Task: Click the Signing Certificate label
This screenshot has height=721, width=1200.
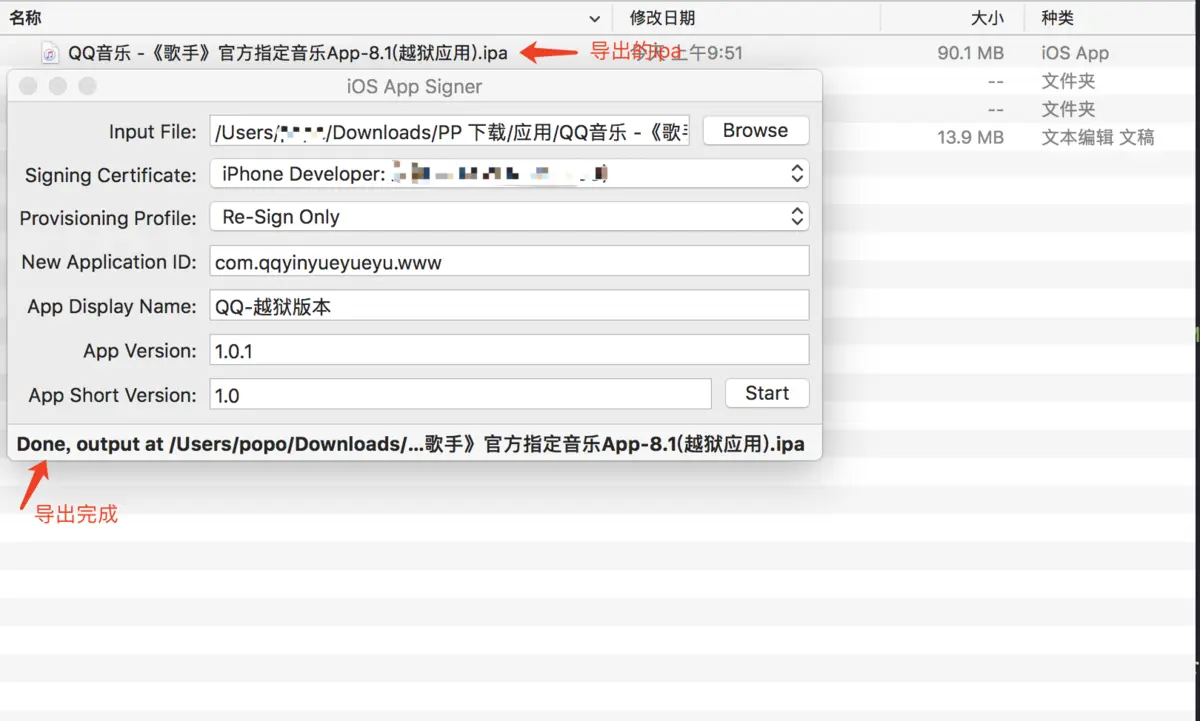Action: (x=111, y=175)
